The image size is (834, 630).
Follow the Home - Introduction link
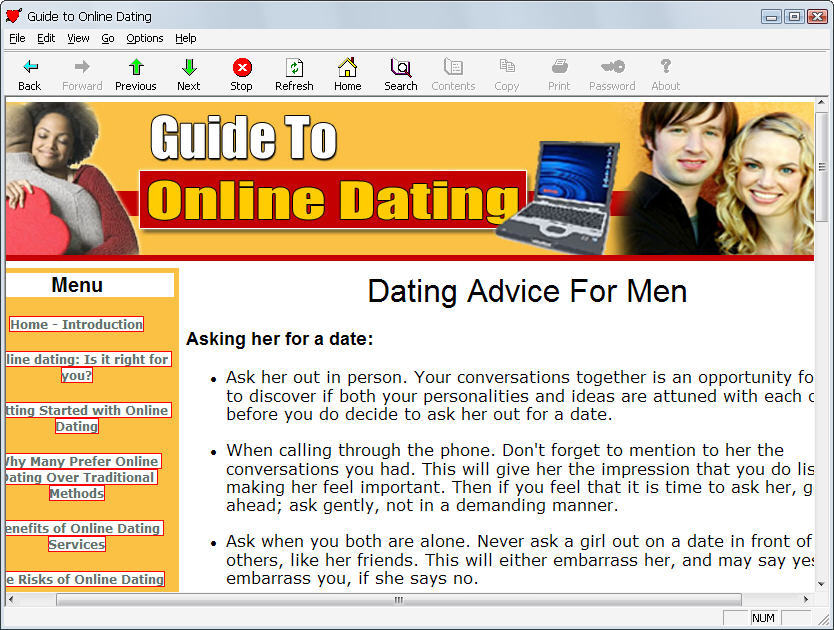77,324
